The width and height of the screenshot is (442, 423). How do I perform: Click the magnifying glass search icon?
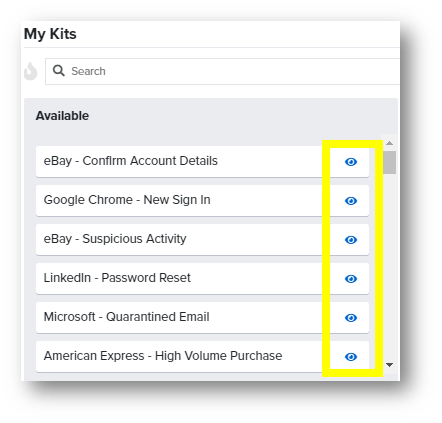pyautogui.click(x=59, y=71)
